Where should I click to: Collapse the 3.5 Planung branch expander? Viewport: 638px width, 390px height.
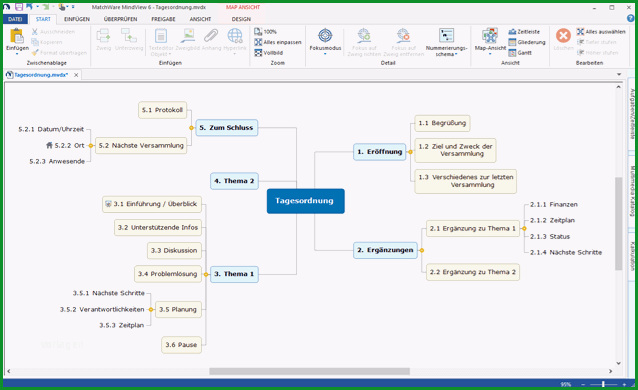151,310
